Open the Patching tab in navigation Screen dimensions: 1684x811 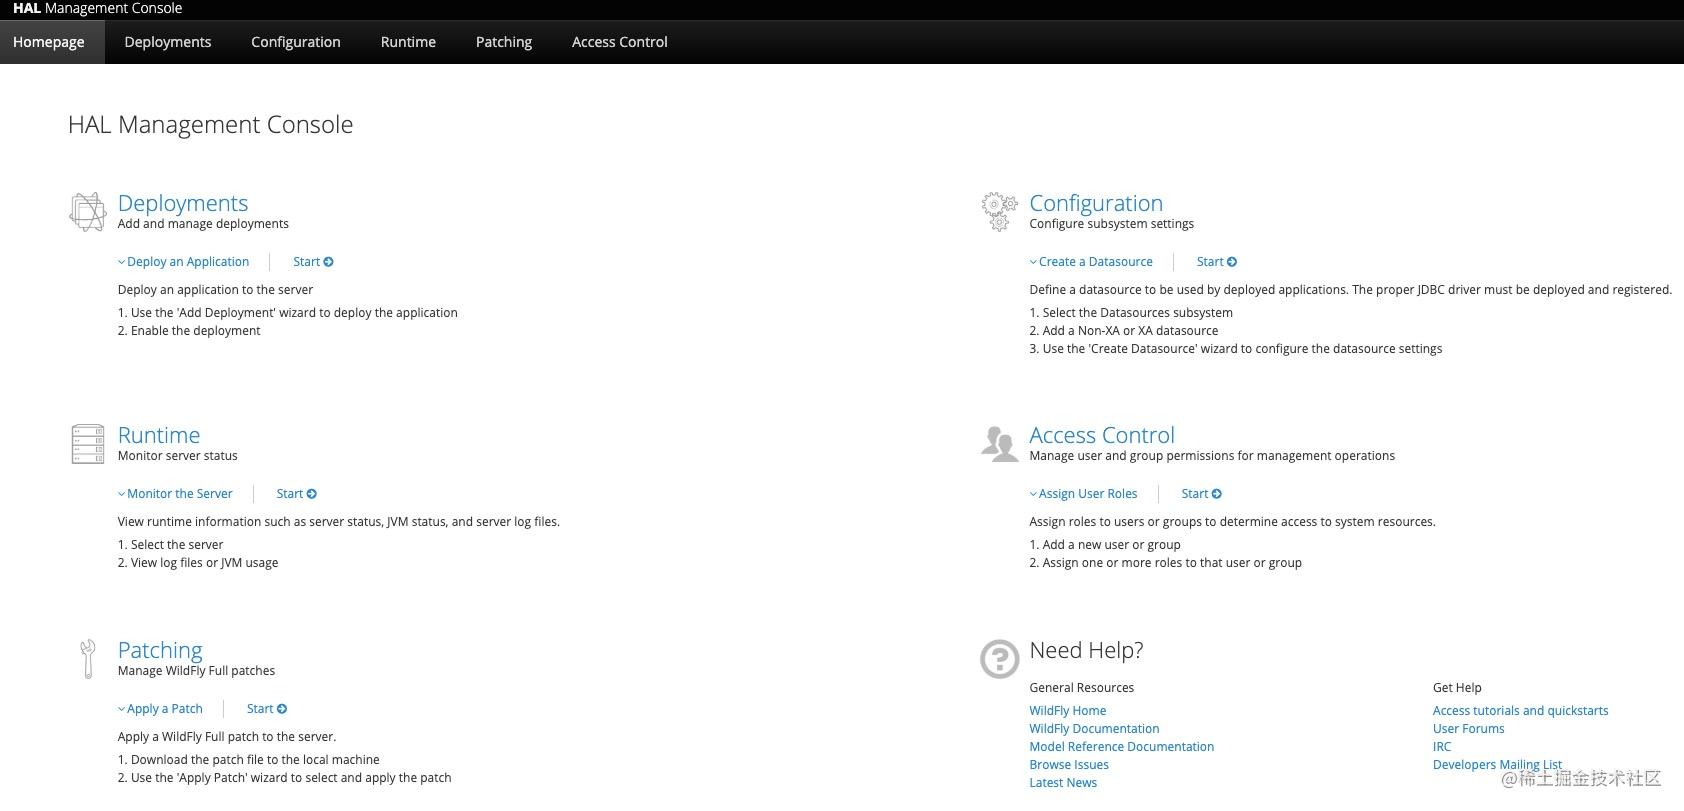click(x=504, y=42)
